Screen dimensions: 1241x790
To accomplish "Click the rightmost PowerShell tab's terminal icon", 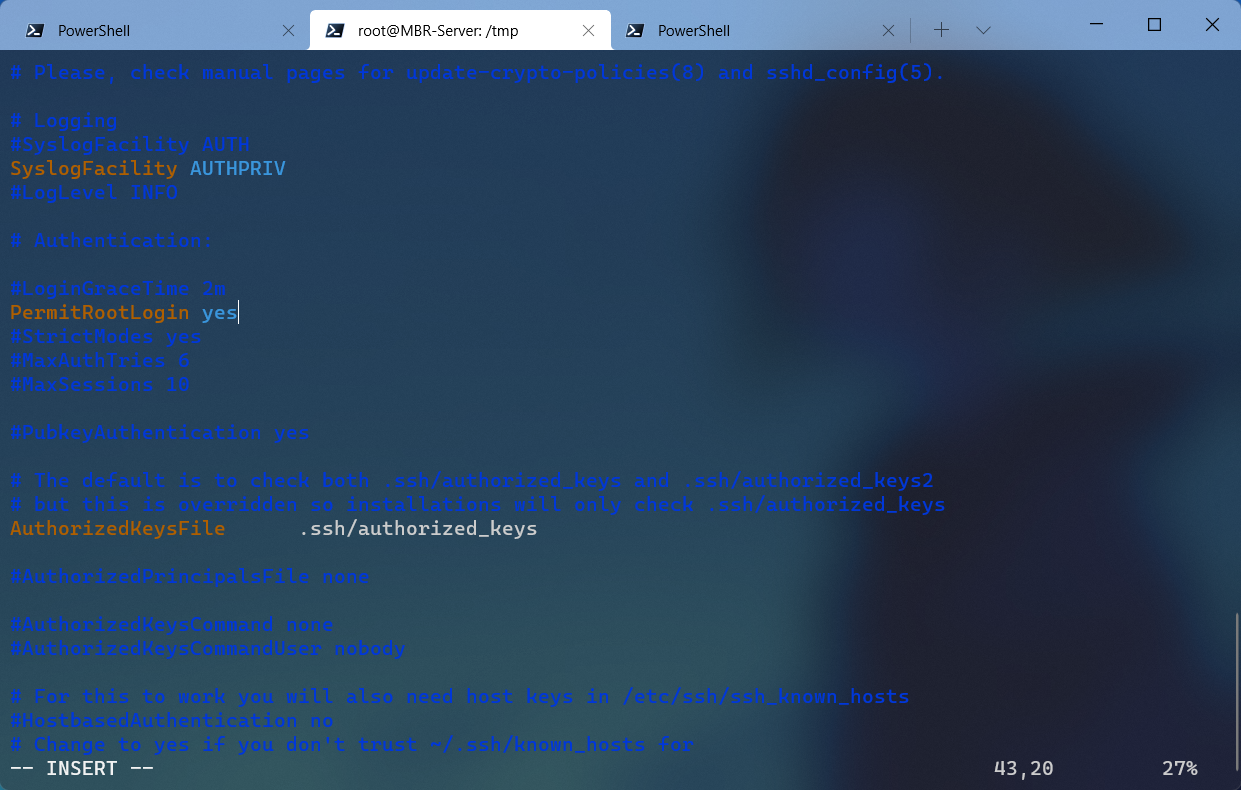I will [634, 30].
